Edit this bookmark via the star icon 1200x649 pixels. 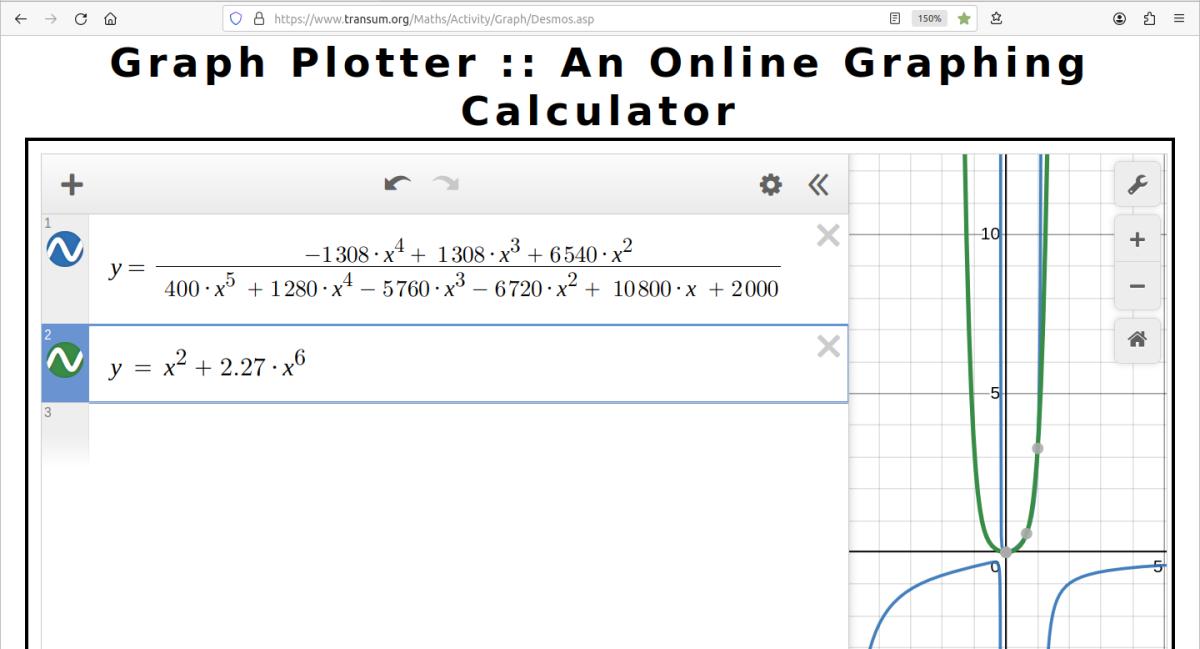click(964, 18)
